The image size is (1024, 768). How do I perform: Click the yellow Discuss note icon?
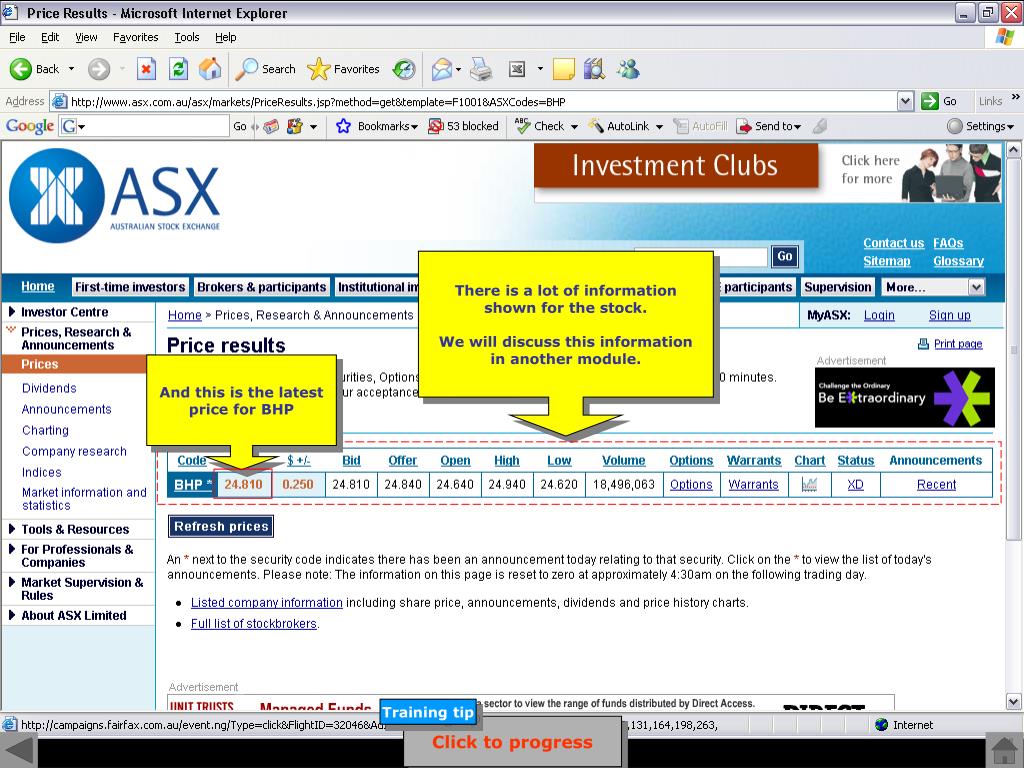pyautogui.click(x=564, y=69)
